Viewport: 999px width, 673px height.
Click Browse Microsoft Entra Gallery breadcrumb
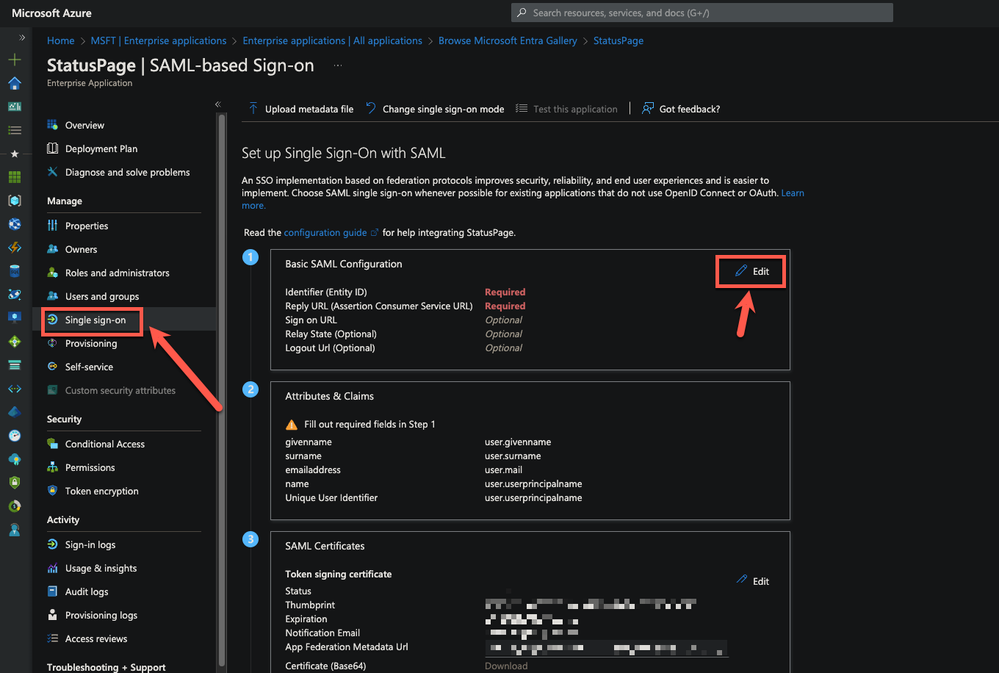[507, 41]
